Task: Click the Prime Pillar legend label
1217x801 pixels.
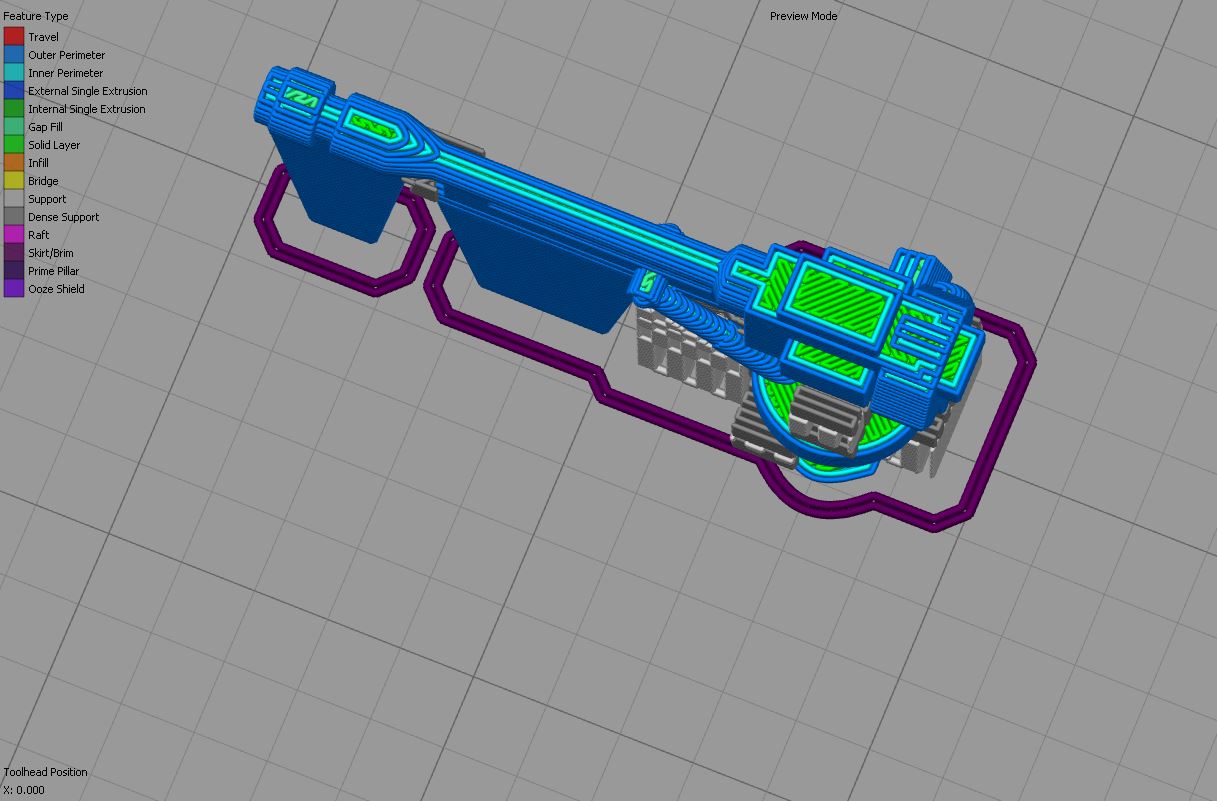Action: 53,271
